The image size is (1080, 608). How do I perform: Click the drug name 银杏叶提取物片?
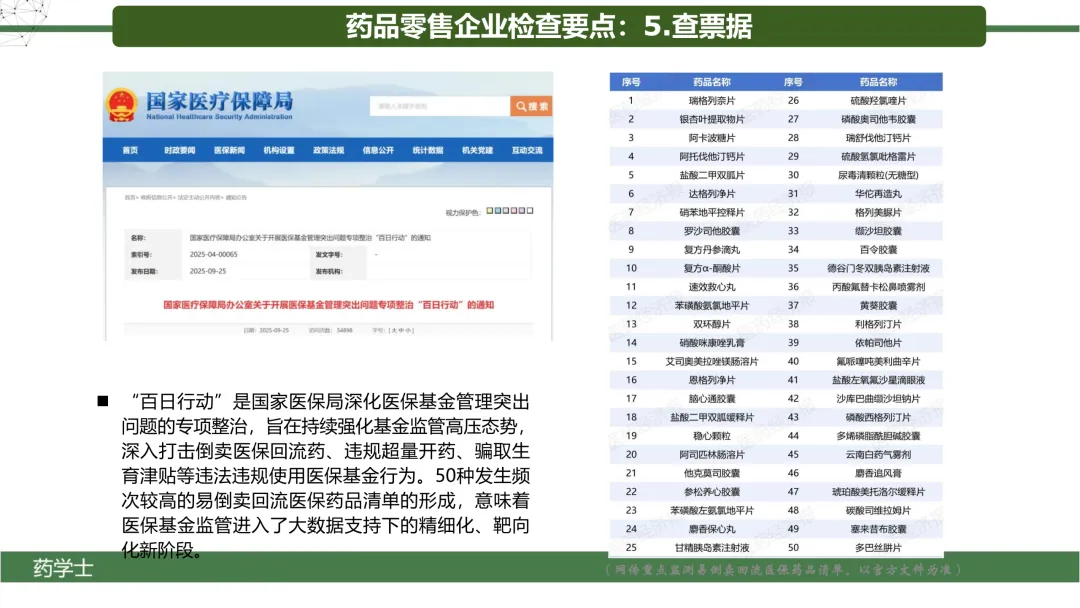pyautogui.click(x=712, y=119)
